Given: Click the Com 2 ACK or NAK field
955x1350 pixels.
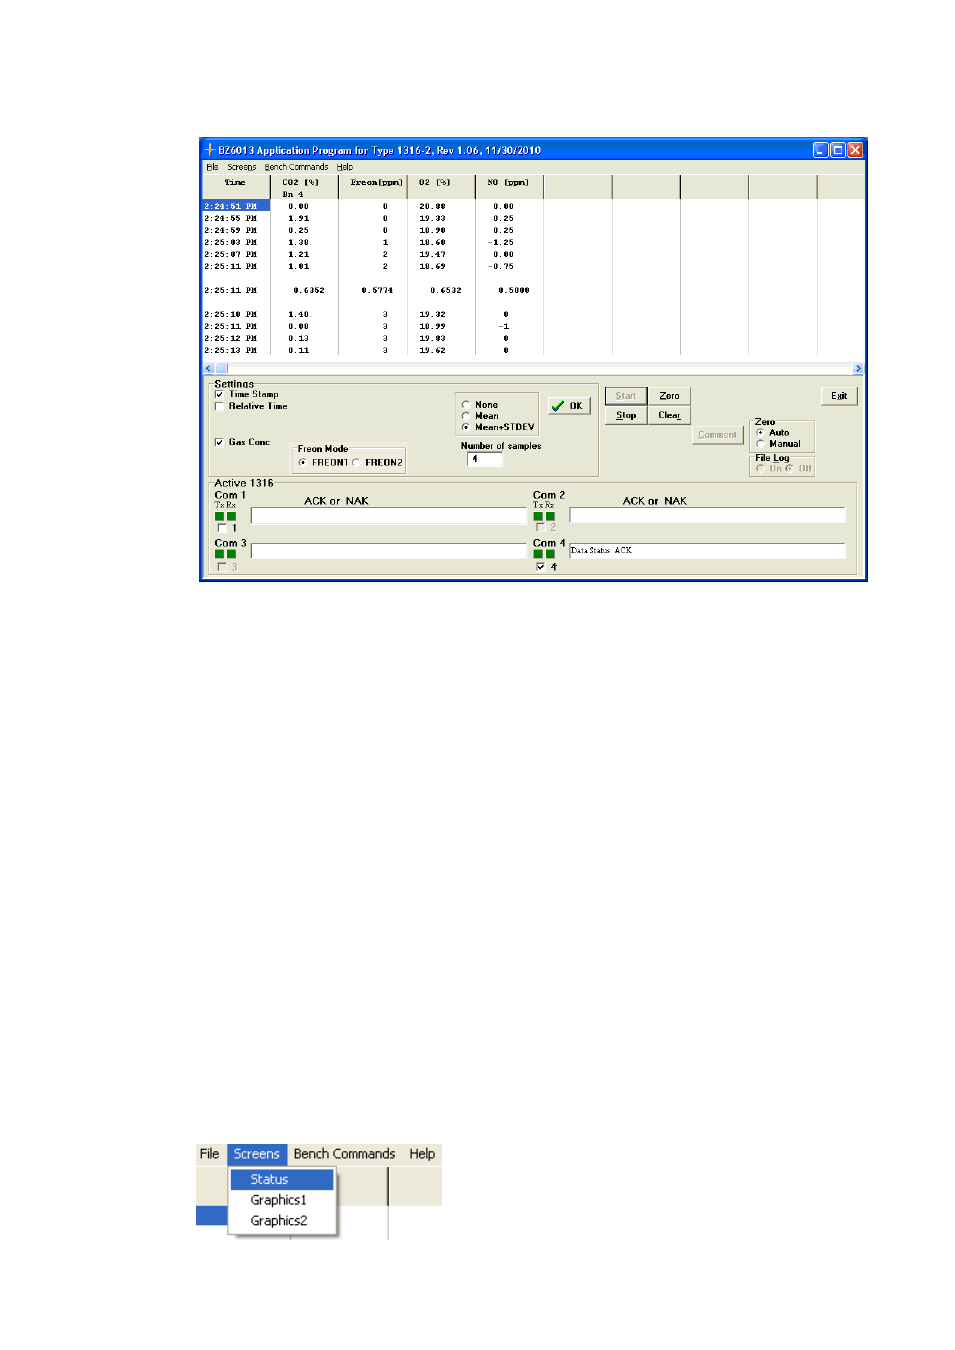Looking at the screenshot, I should pyautogui.click(x=707, y=515).
